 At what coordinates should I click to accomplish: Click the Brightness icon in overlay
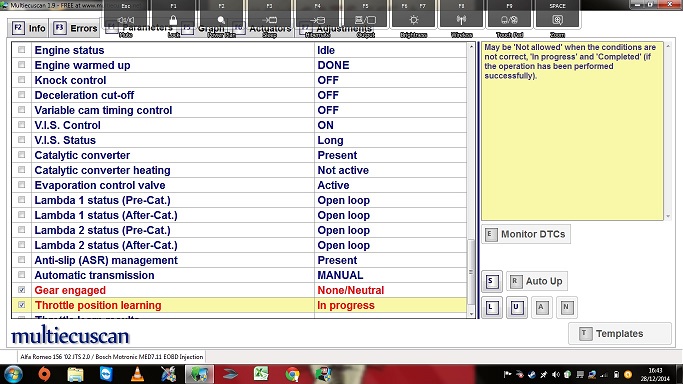(x=413, y=20)
